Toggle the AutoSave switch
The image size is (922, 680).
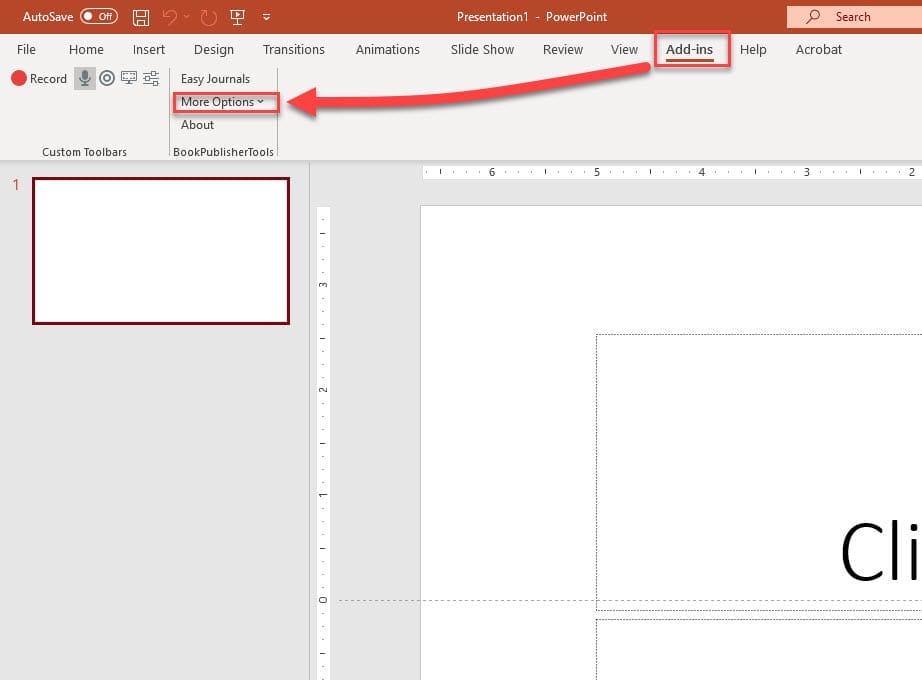pos(98,17)
